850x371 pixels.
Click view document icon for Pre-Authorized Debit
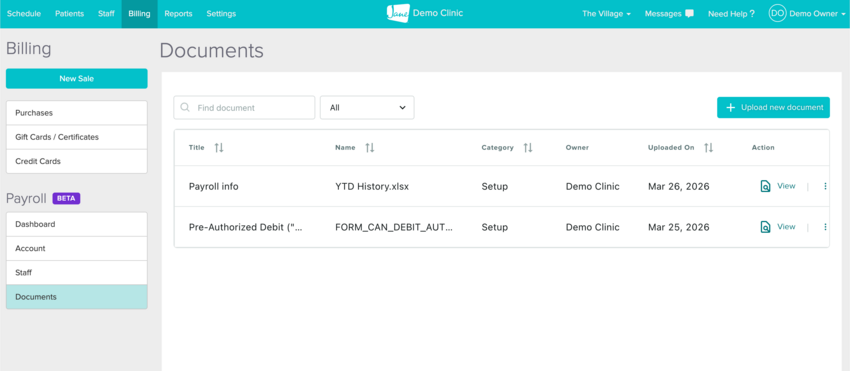click(x=765, y=227)
